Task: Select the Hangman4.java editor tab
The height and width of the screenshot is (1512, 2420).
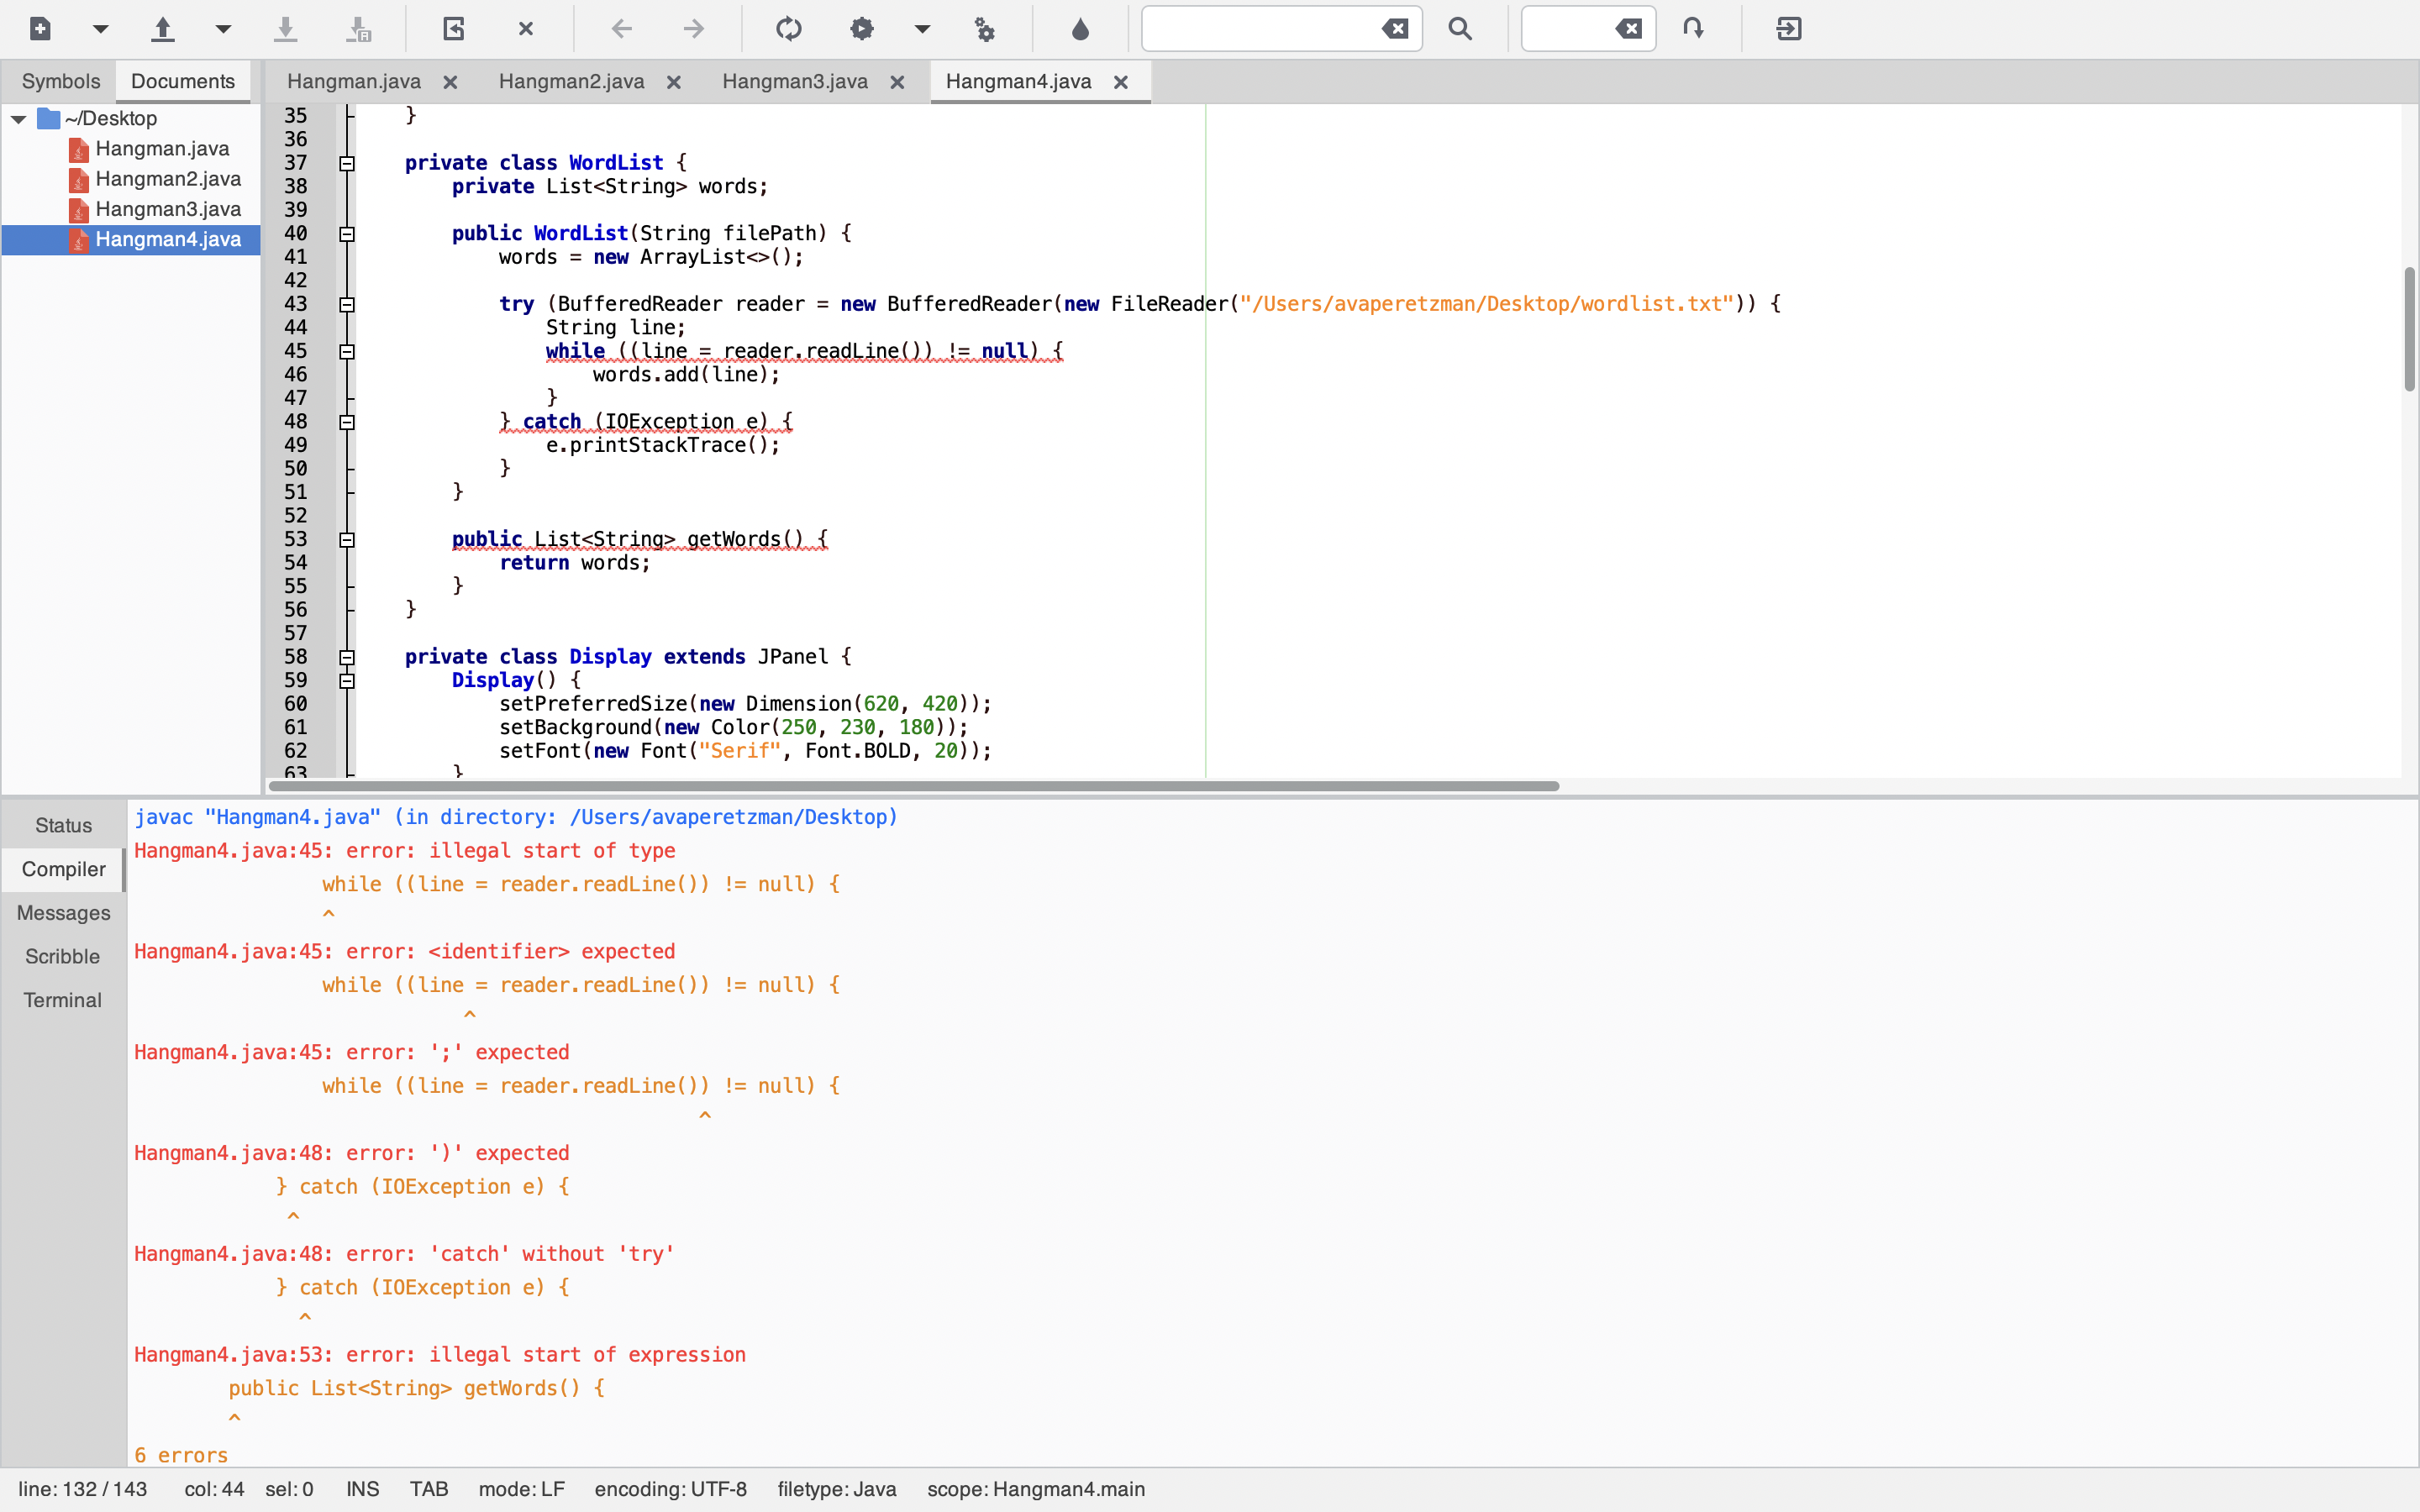Action: coord(1018,81)
